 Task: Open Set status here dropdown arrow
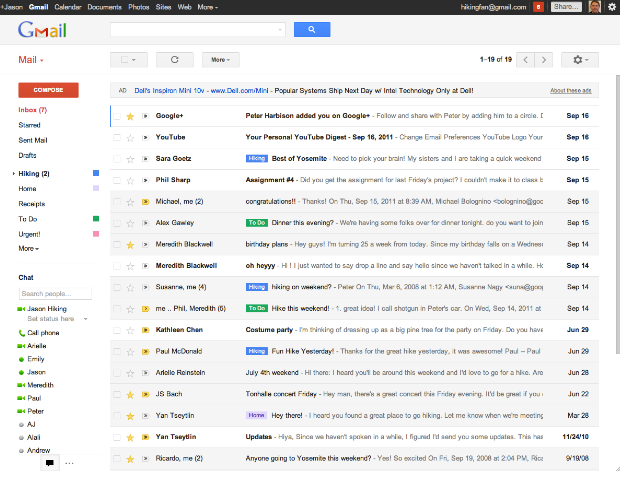(x=85, y=319)
